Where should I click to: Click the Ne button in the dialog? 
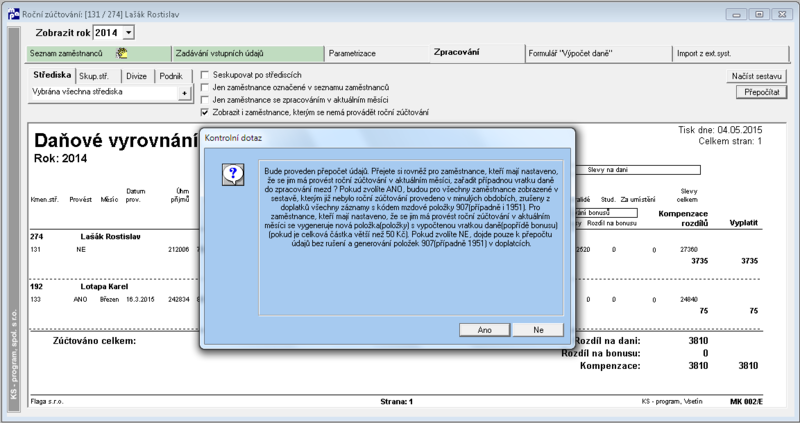(x=538, y=330)
